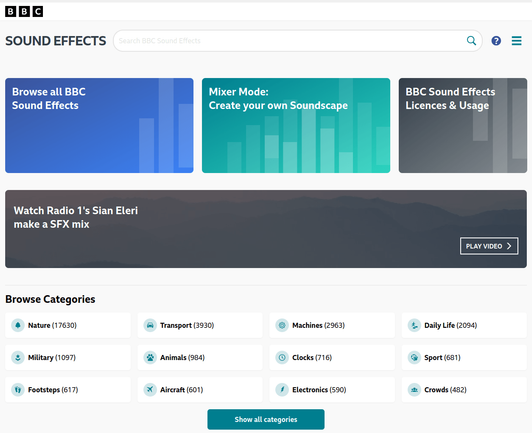Click Show all categories button
Image resolution: width=532 pixels, height=433 pixels.
[x=266, y=419]
